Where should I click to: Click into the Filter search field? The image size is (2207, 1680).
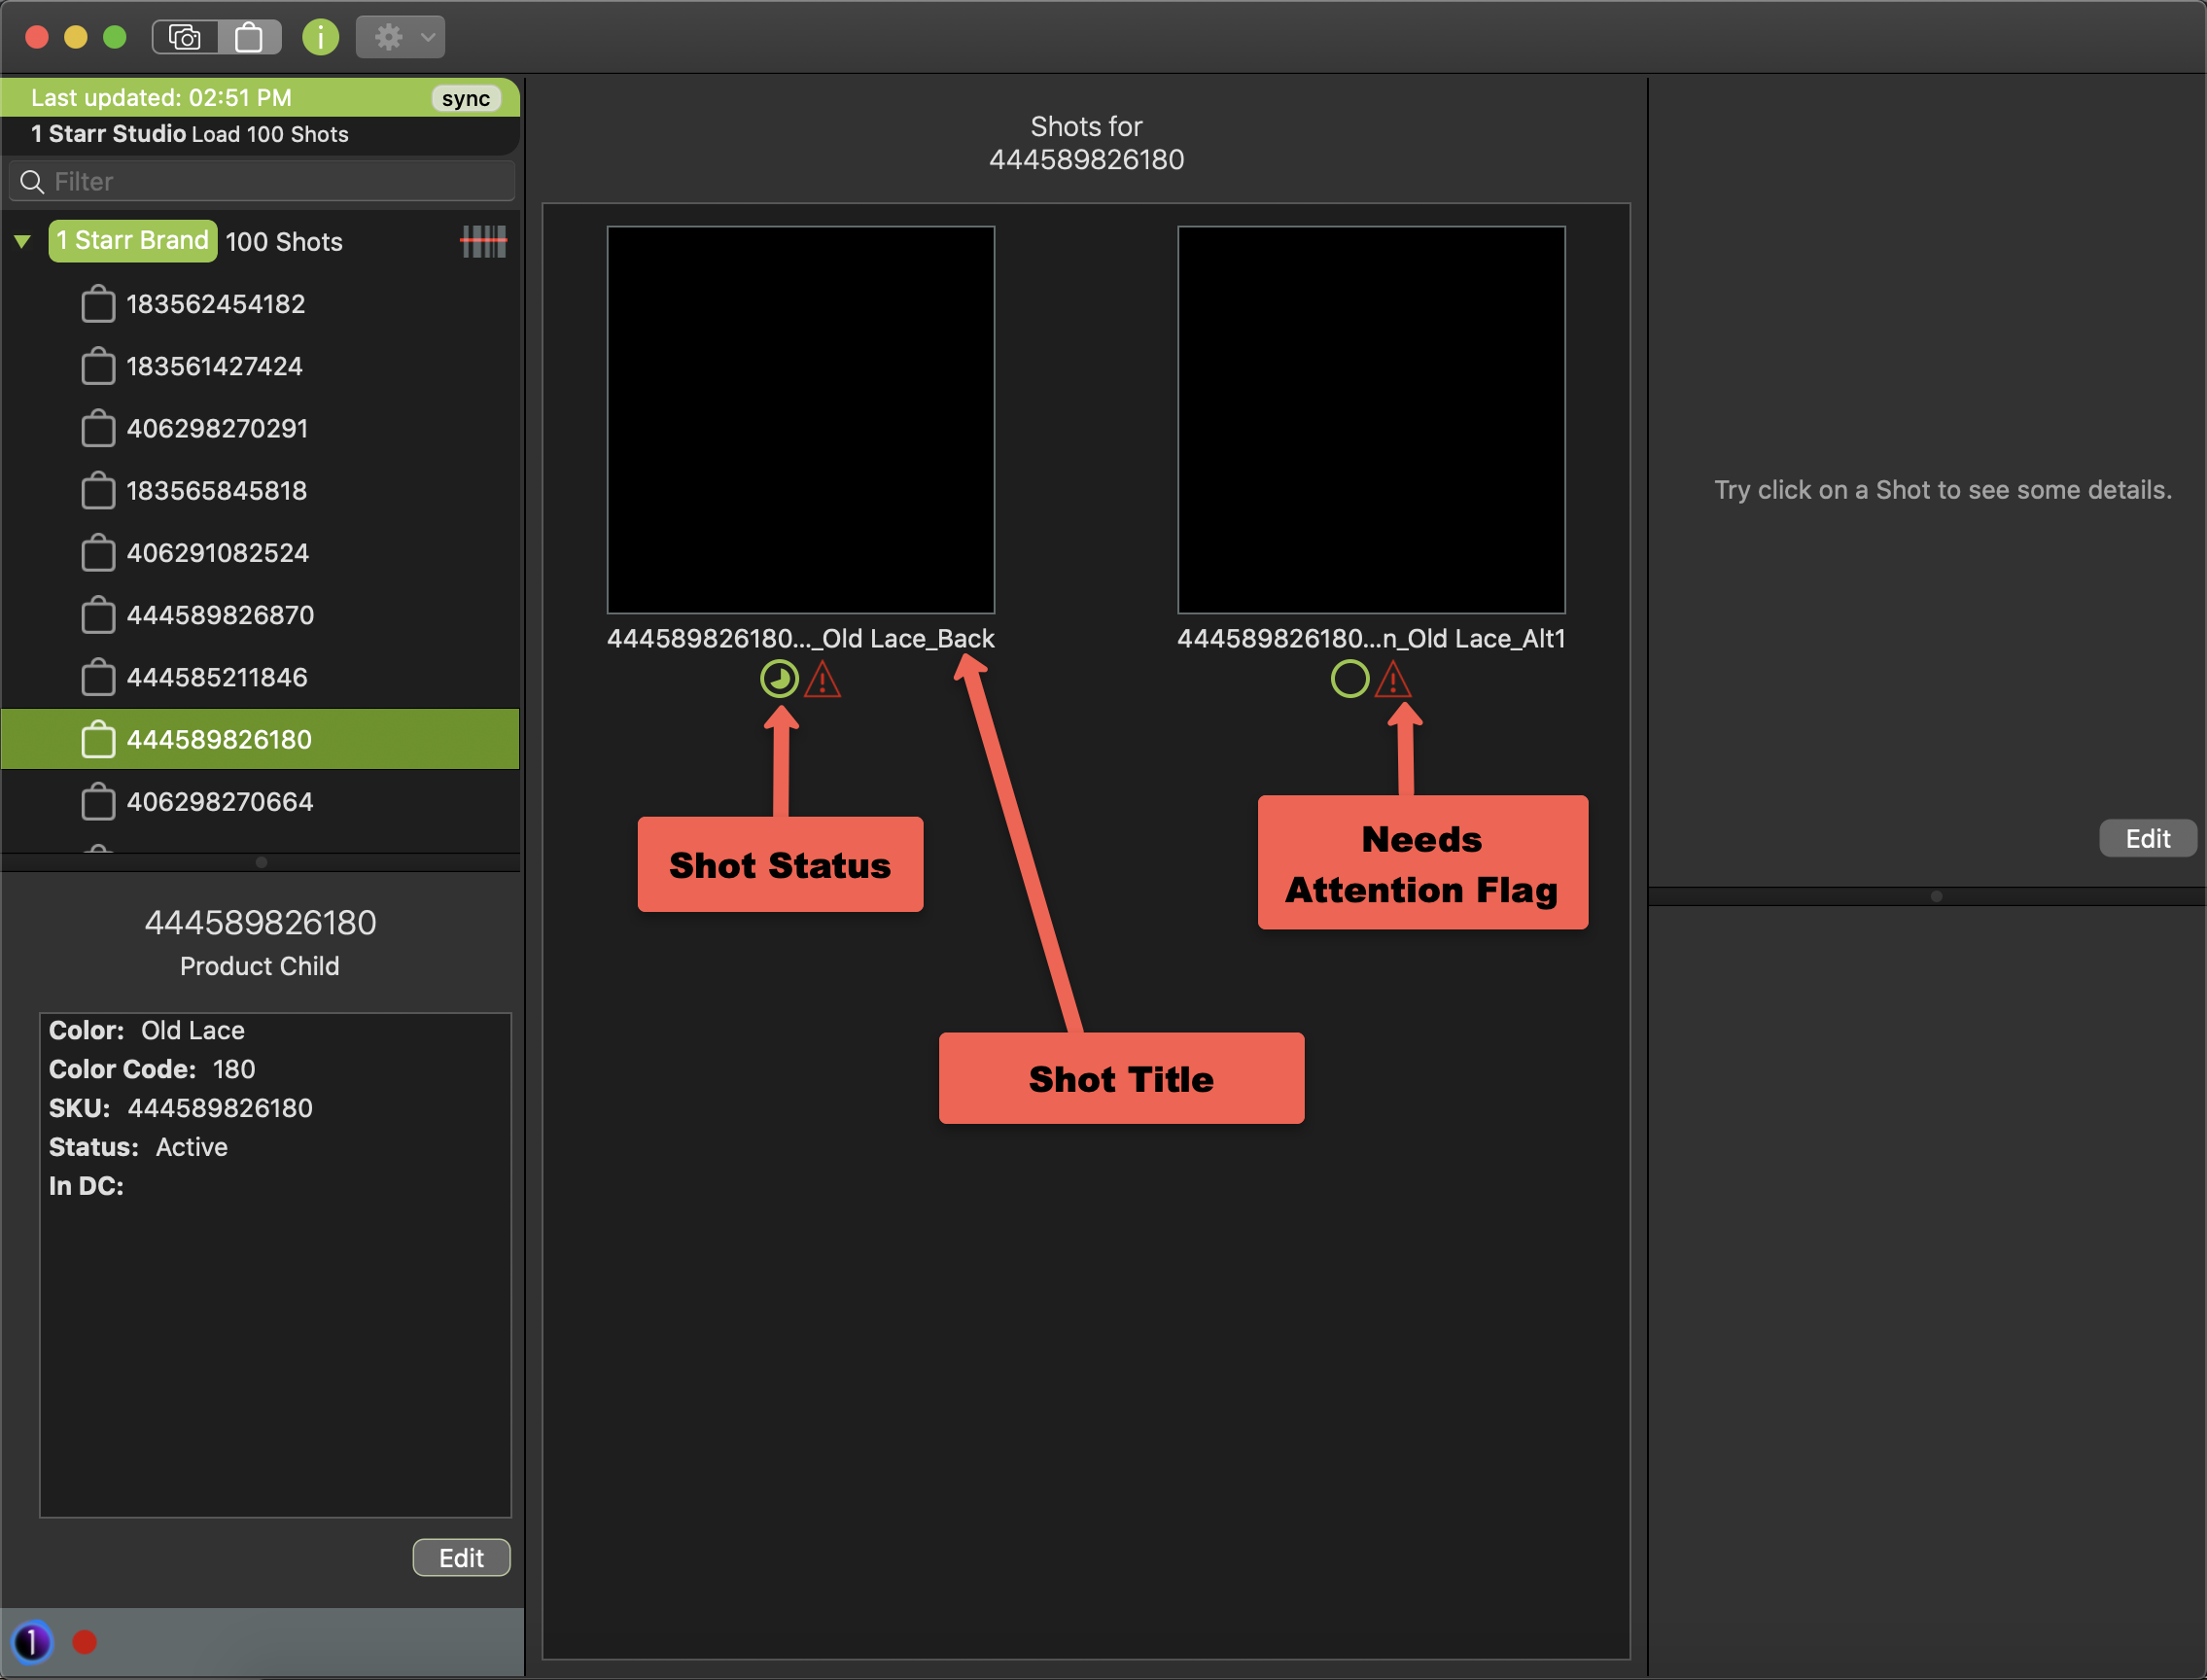270,181
